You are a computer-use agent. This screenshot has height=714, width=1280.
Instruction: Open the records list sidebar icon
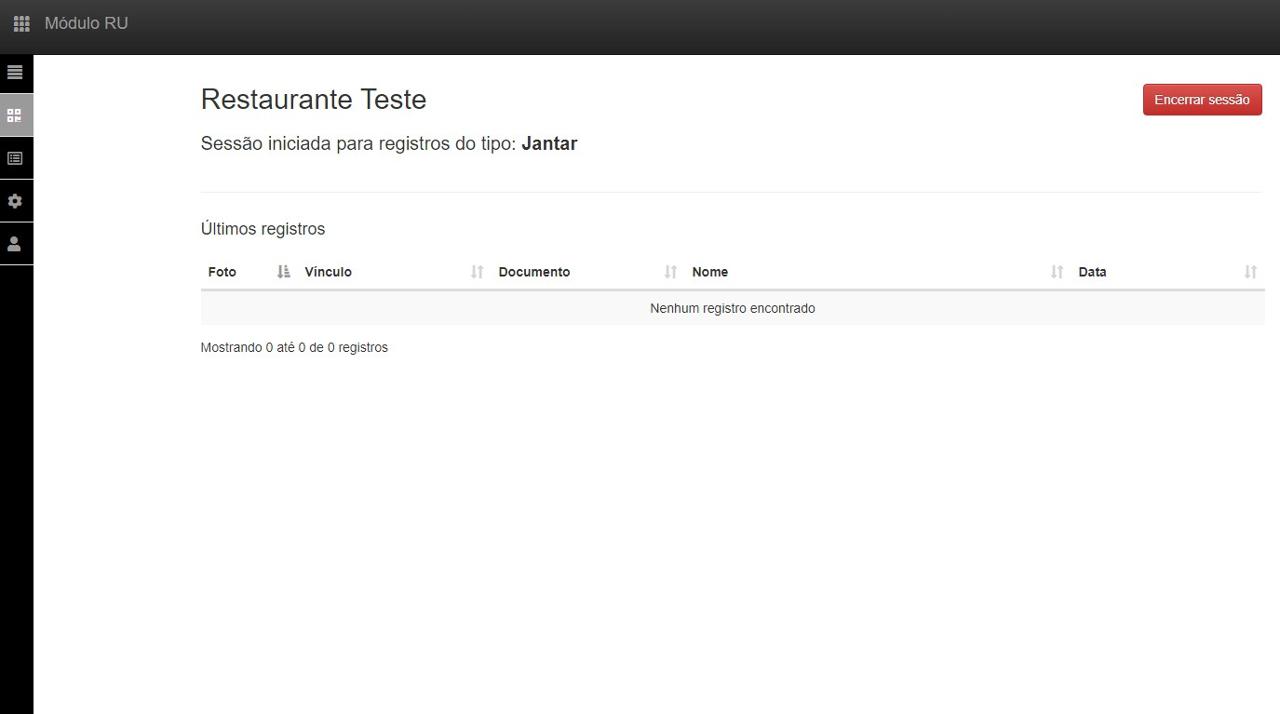[15, 158]
